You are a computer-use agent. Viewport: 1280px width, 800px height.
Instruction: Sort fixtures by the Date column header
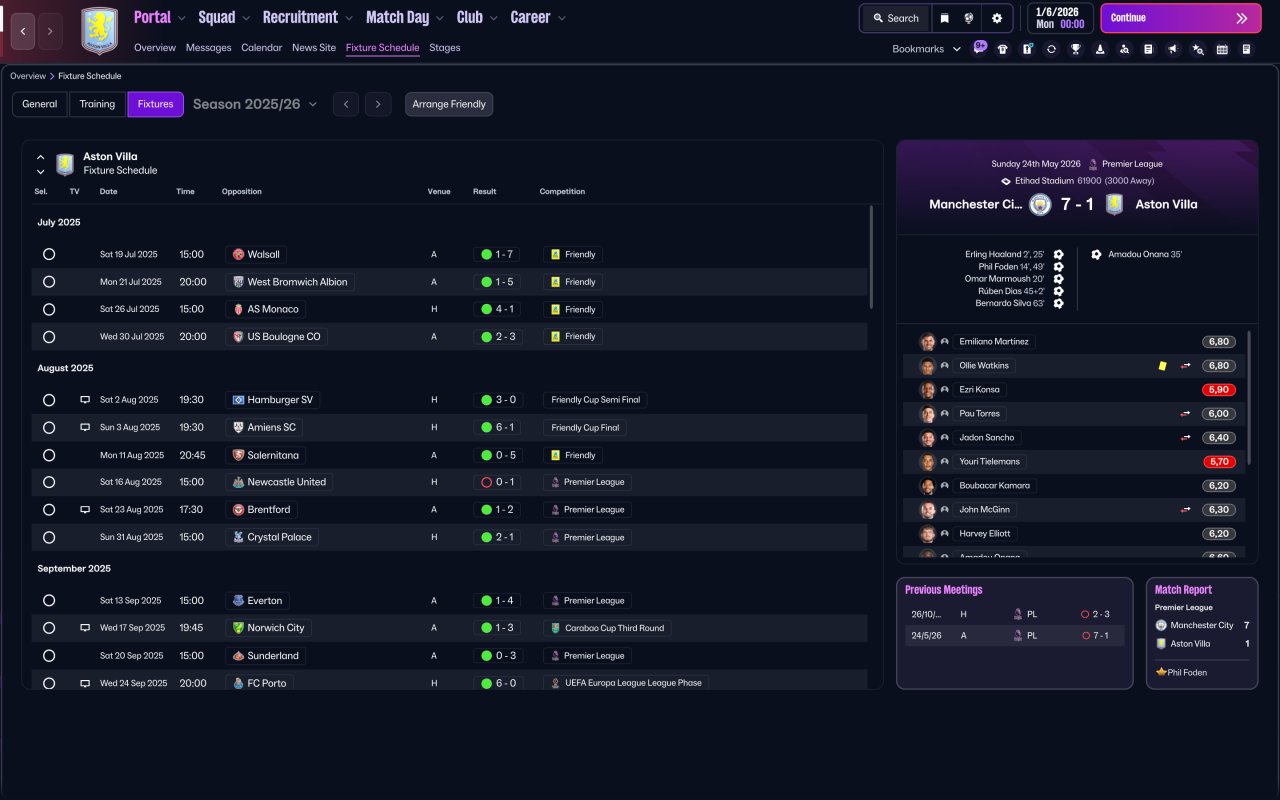click(108, 192)
